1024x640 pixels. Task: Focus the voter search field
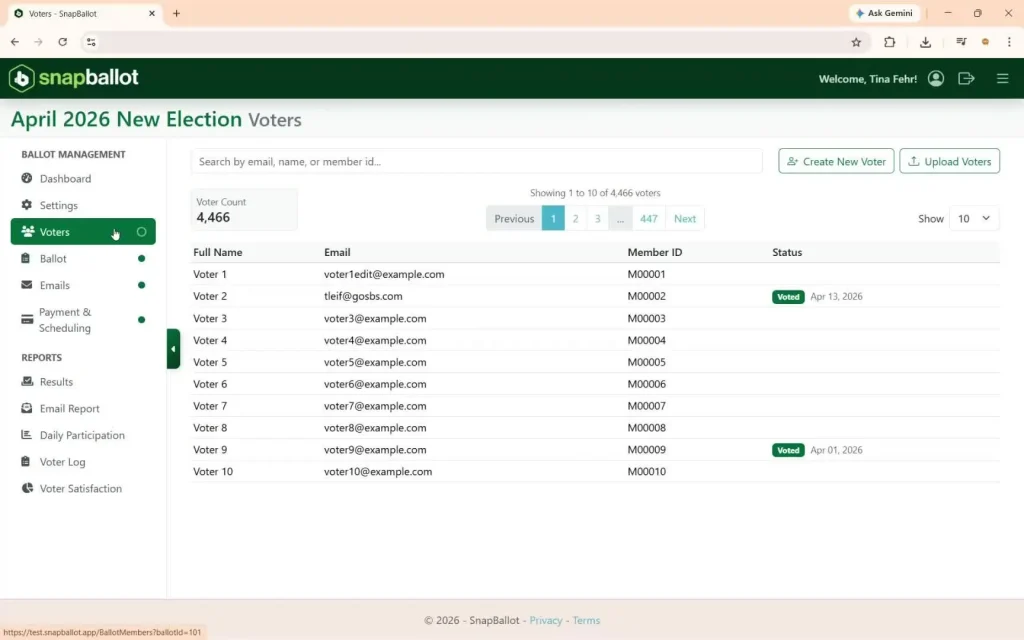tap(477, 161)
